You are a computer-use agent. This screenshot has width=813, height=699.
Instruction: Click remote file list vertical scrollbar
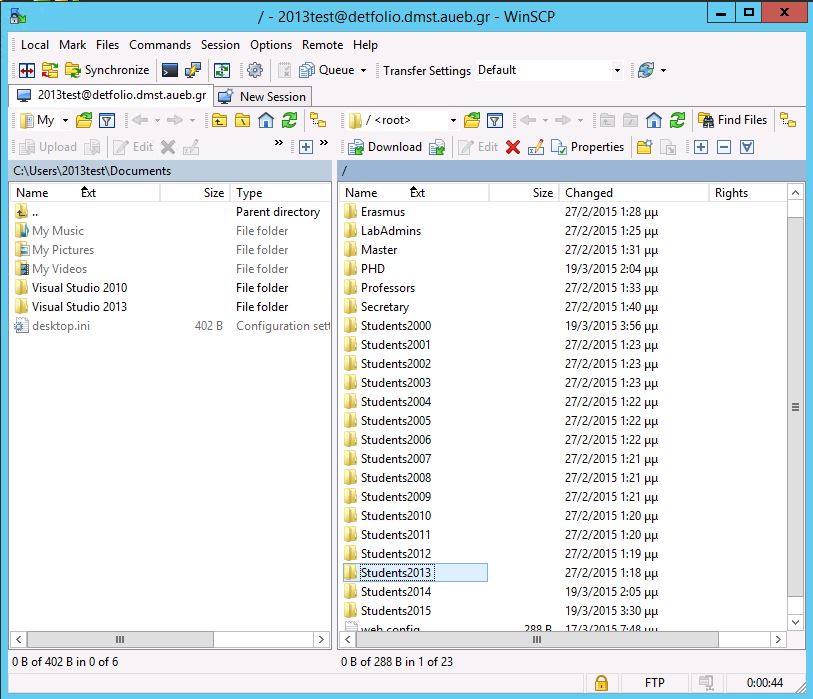(x=795, y=407)
